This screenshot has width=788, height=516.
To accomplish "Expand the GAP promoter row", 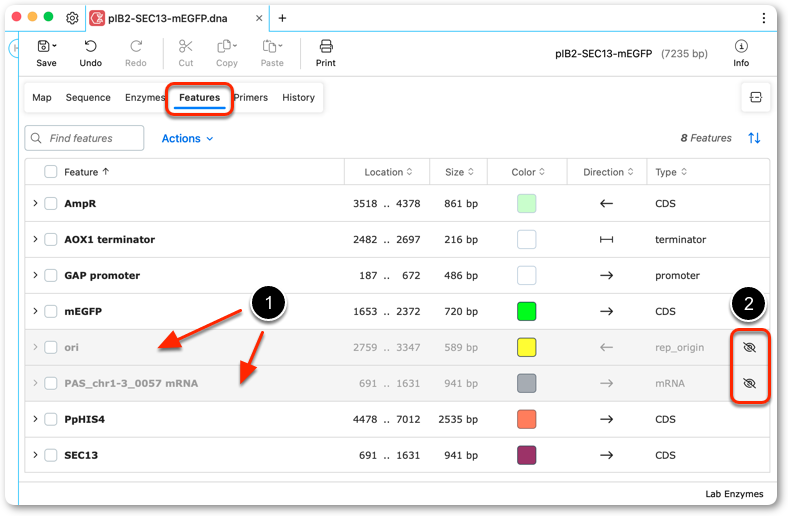I will pyautogui.click(x=35, y=275).
